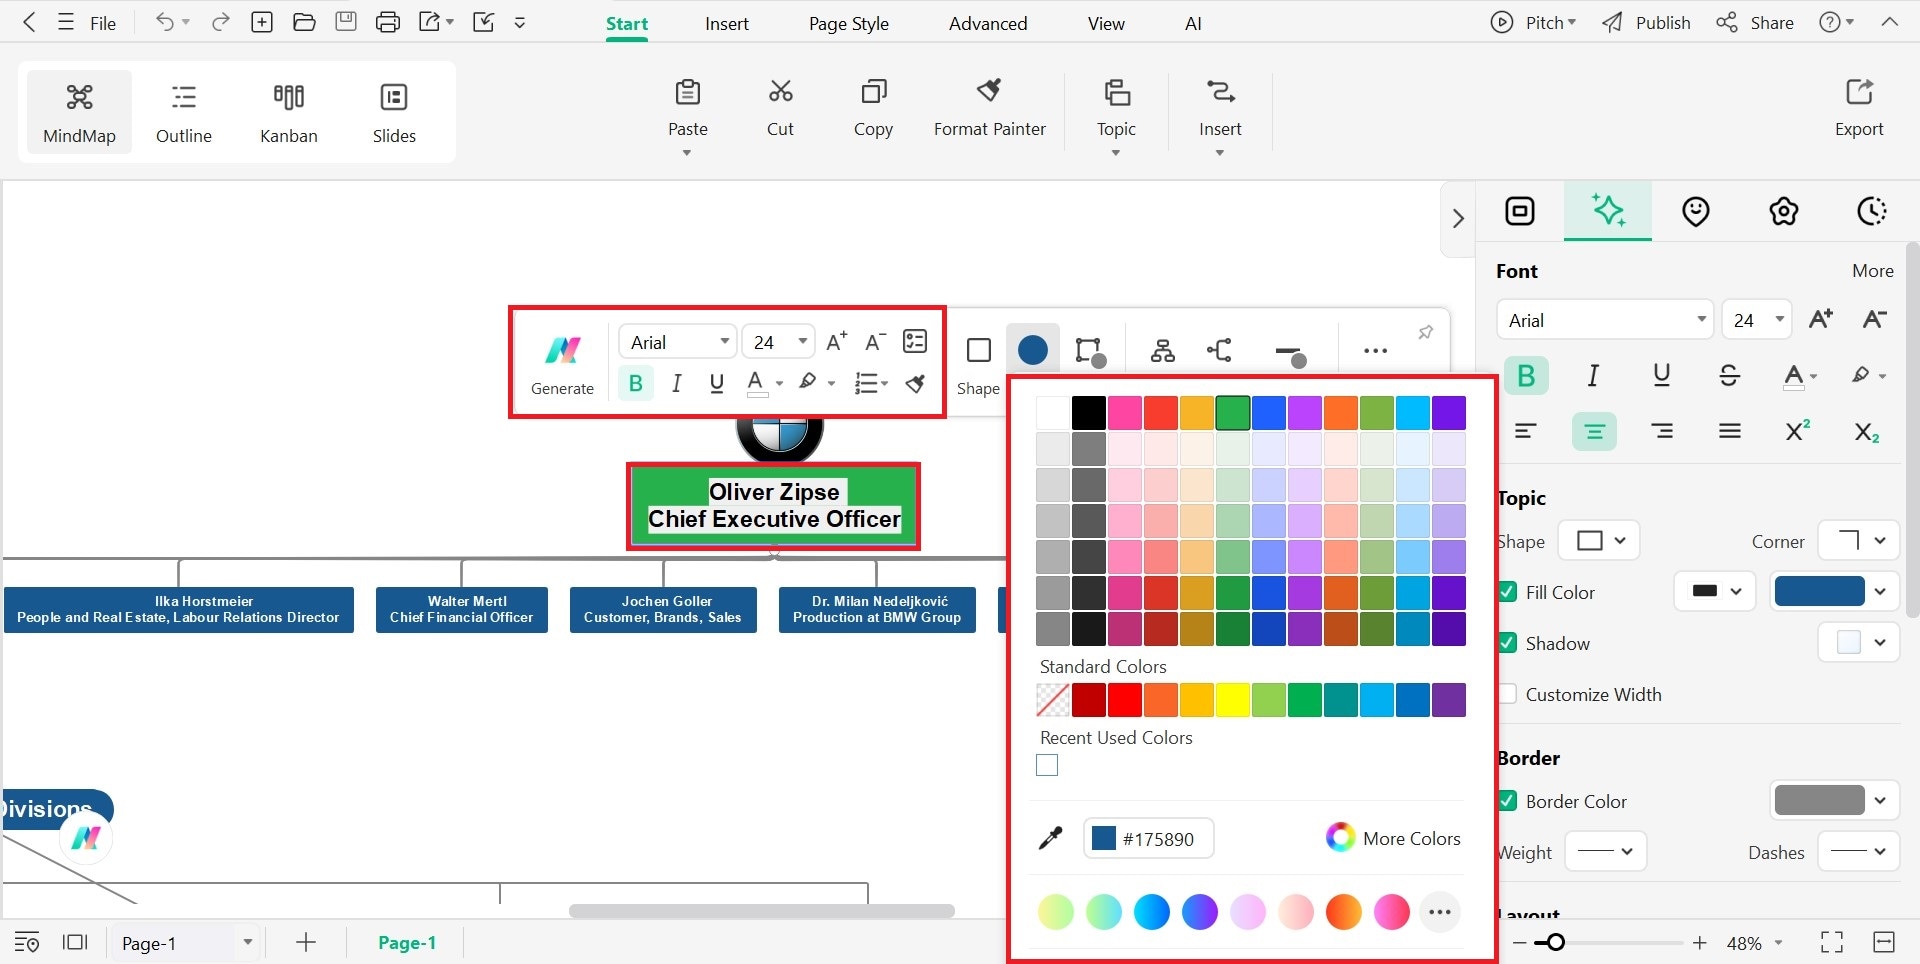Open the Page-1 page selector dropdown
Screen dimensions: 1920x964
coord(186,943)
